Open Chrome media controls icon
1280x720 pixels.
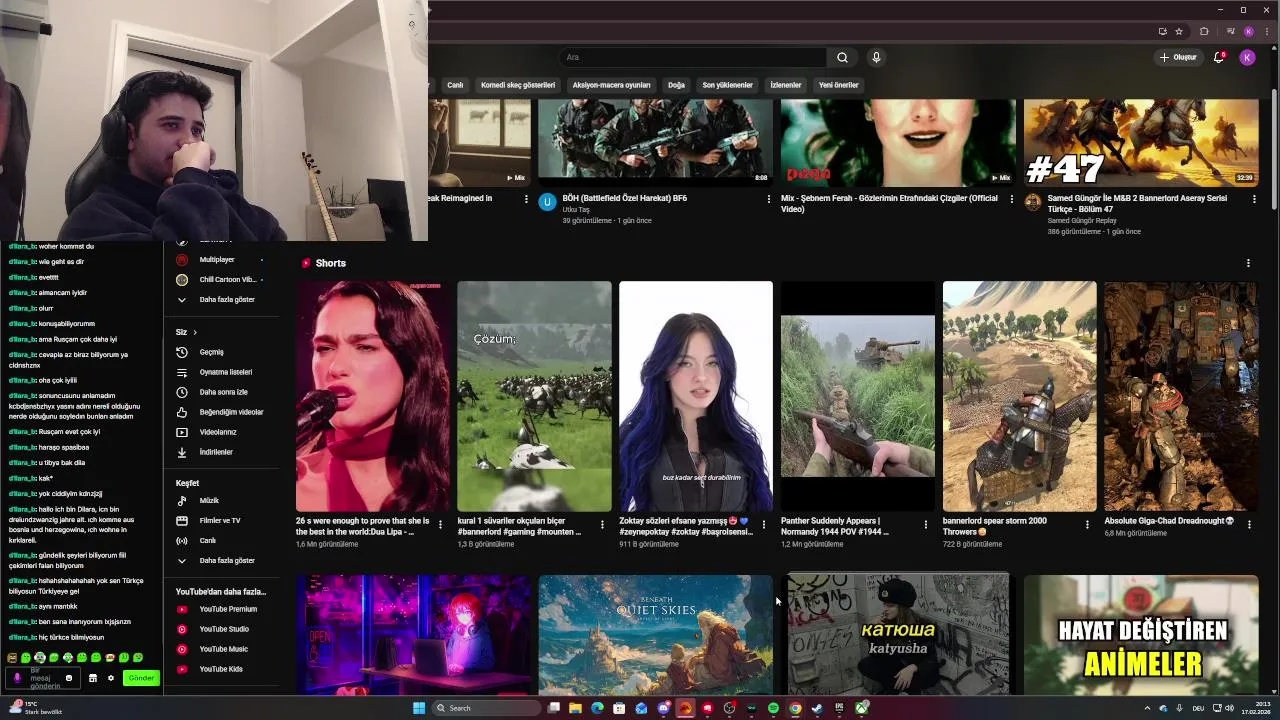pos(1229,31)
